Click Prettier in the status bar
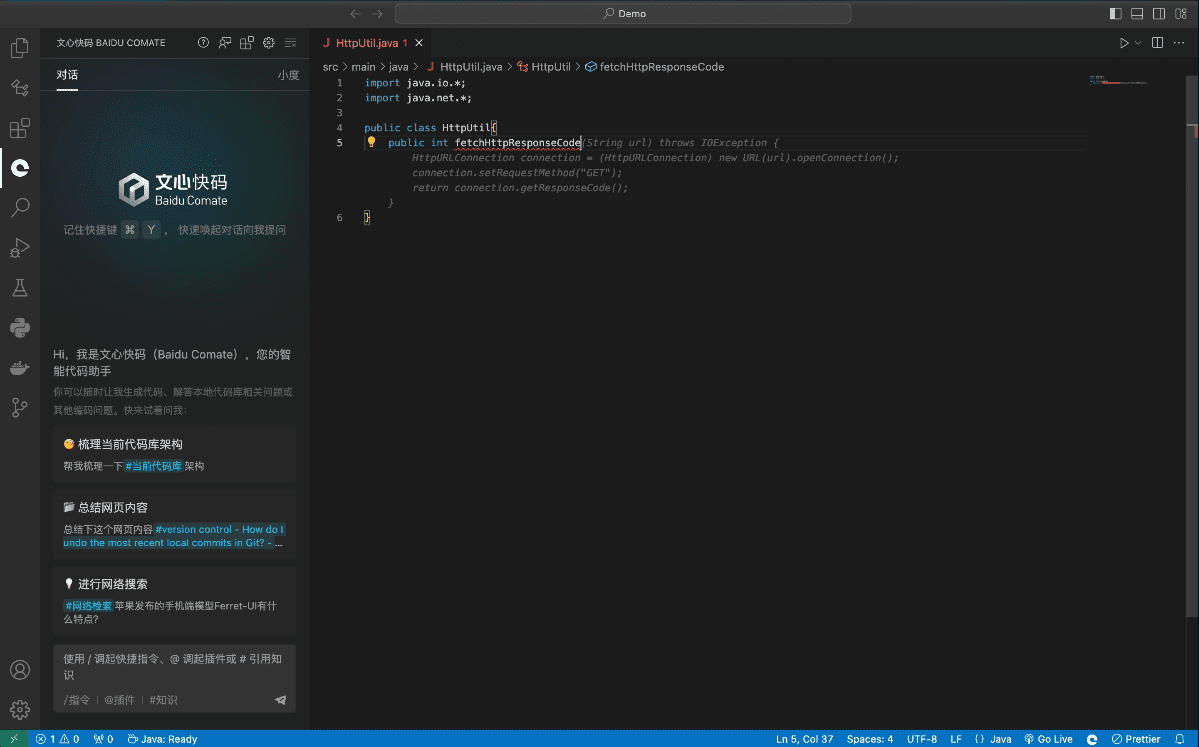This screenshot has width=1199, height=747. (1136, 739)
